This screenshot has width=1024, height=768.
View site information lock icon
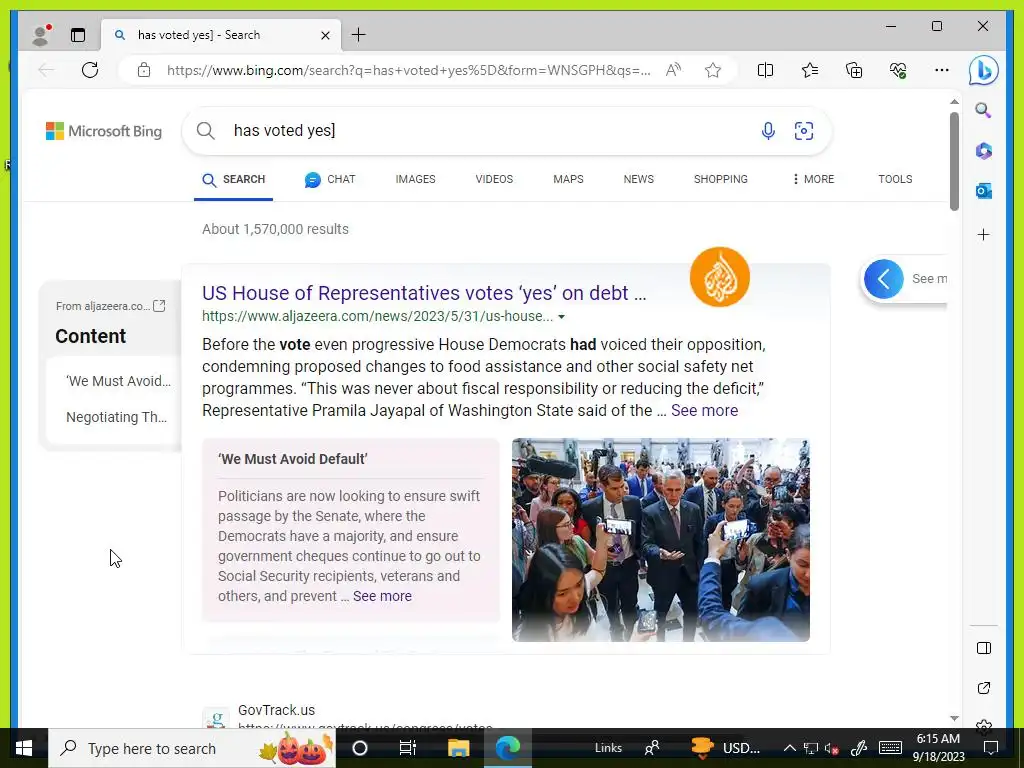click(x=144, y=70)
